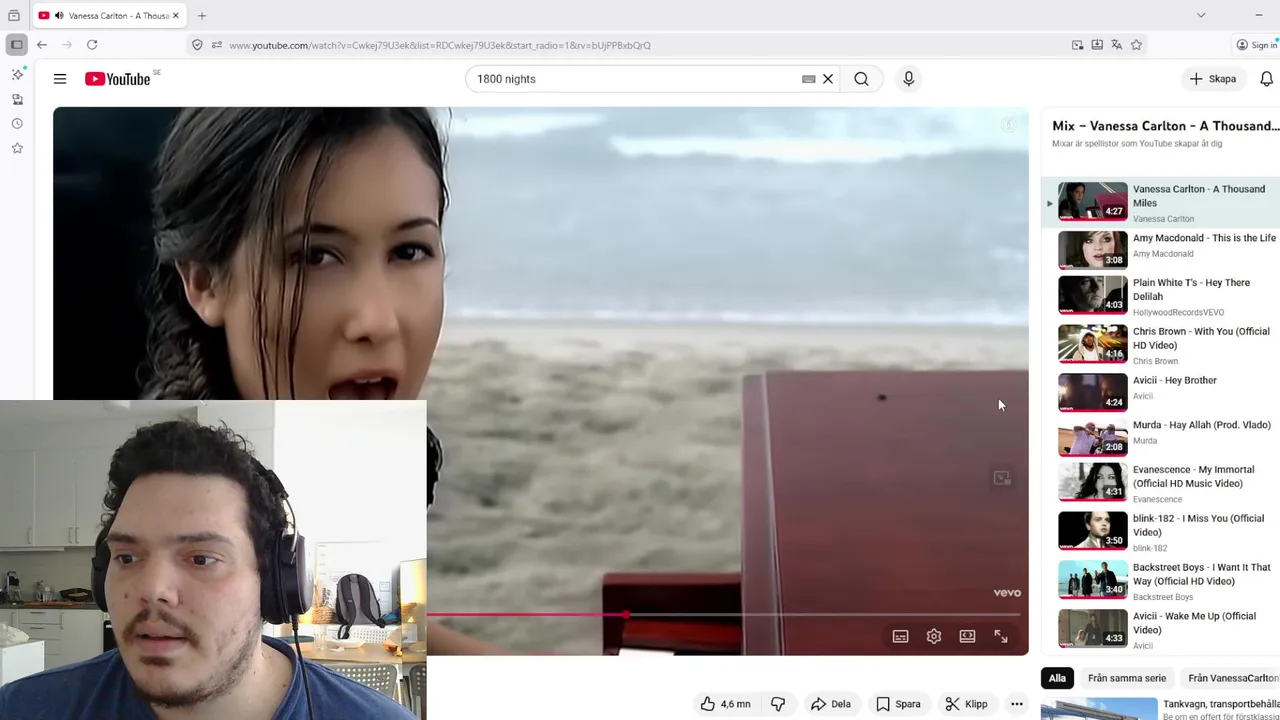View site security shield information
The height and width of the screenshot is (720, 1280).
point(197,45)
